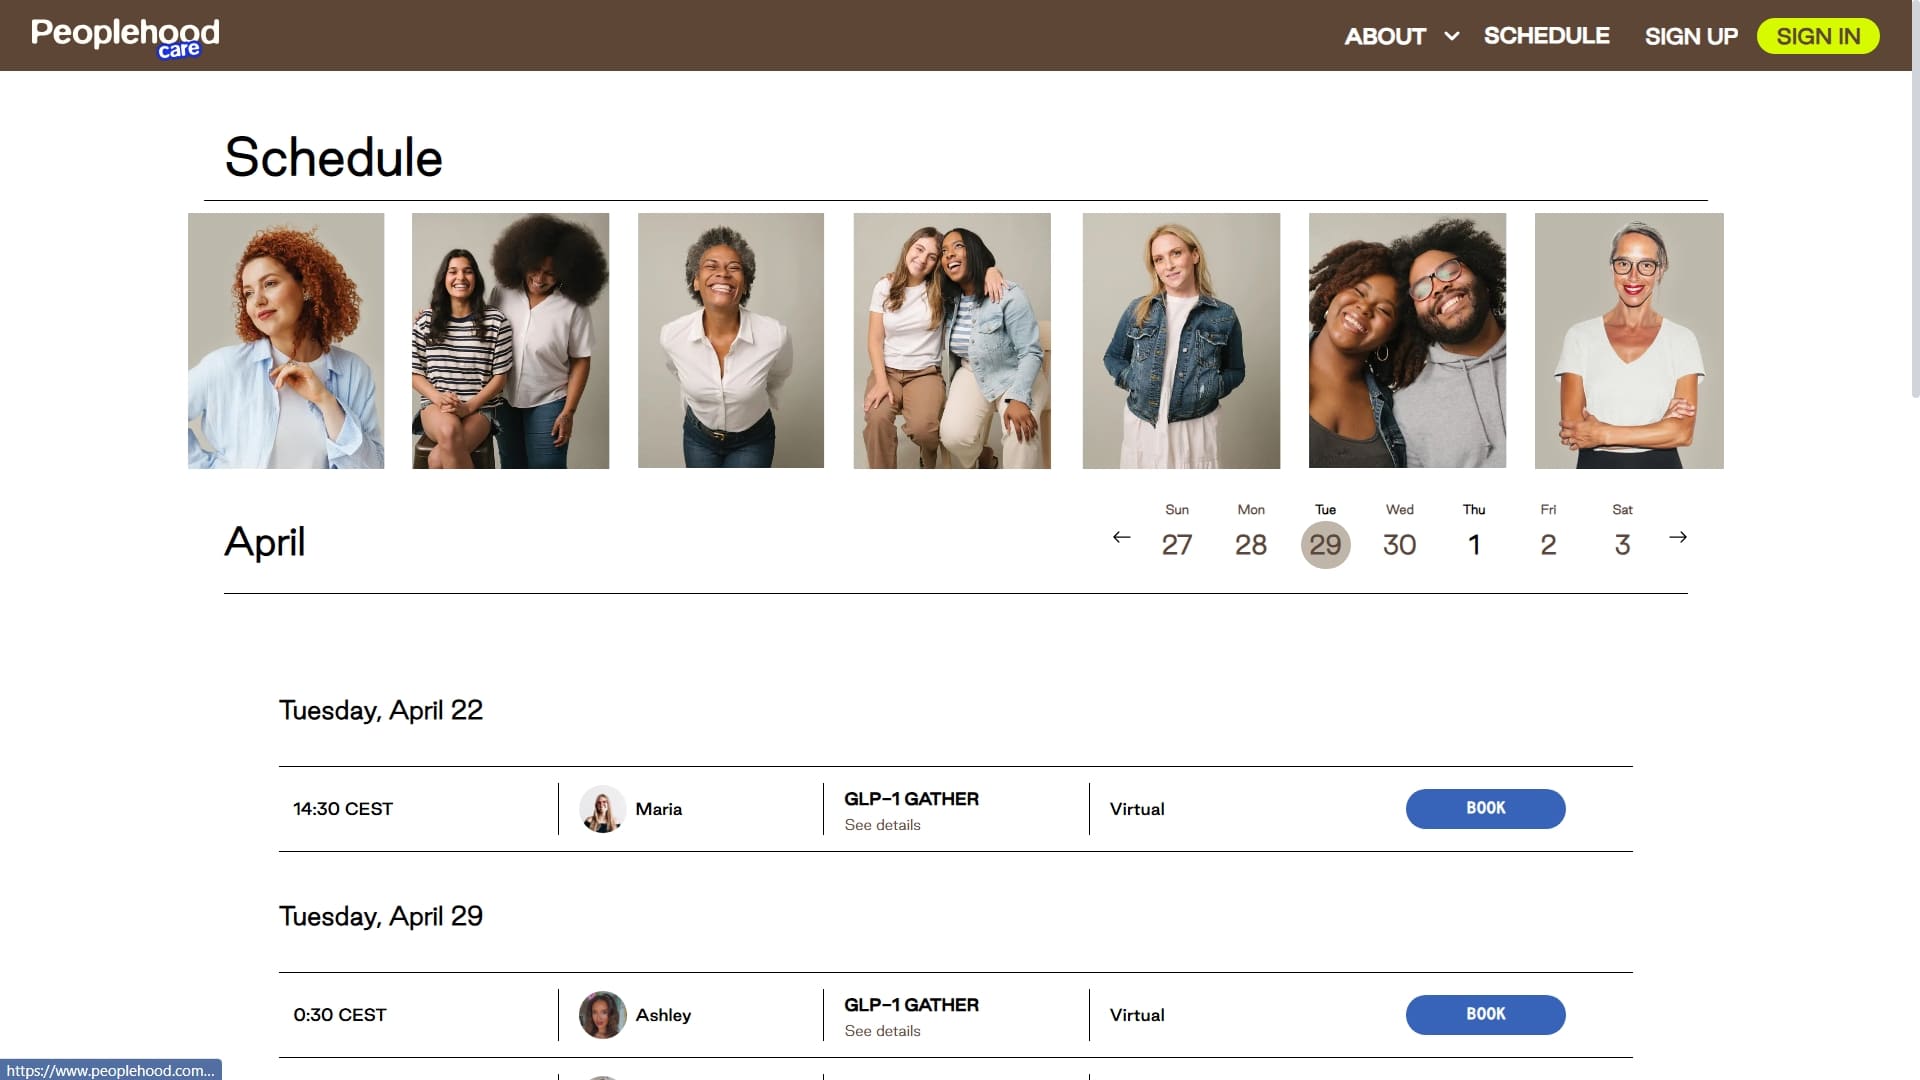Open See details for Ashley's GLP-1 Gather

(x=882, y=1031)
